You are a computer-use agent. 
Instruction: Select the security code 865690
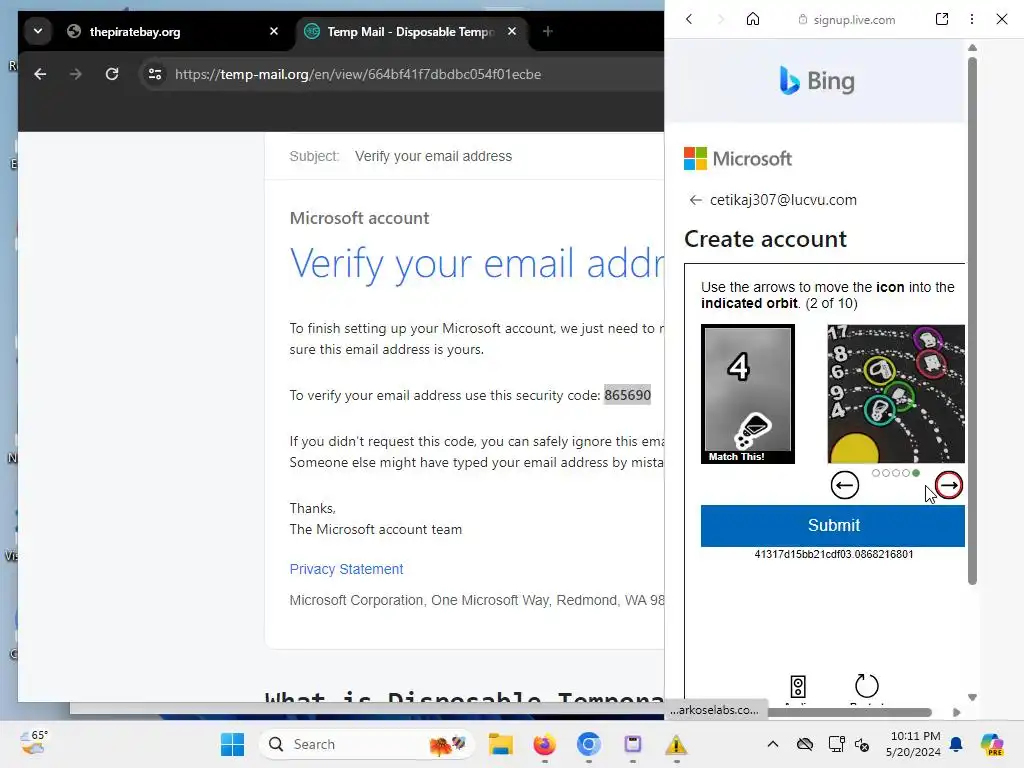click(x=627, y=395)
